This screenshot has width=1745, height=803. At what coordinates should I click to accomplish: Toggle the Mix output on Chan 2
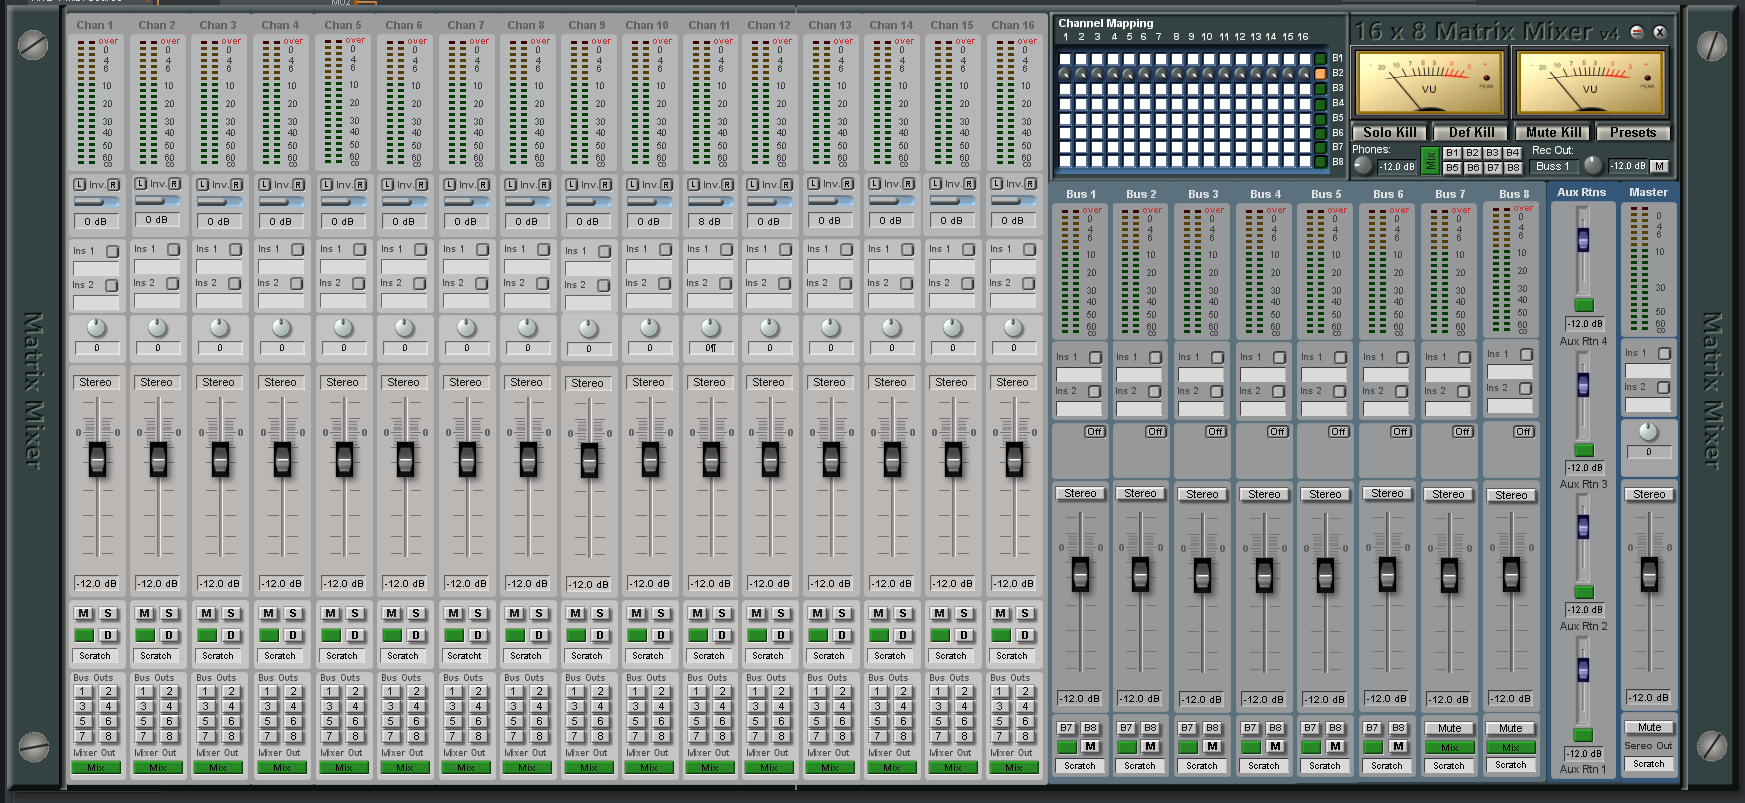click(157, 768)
